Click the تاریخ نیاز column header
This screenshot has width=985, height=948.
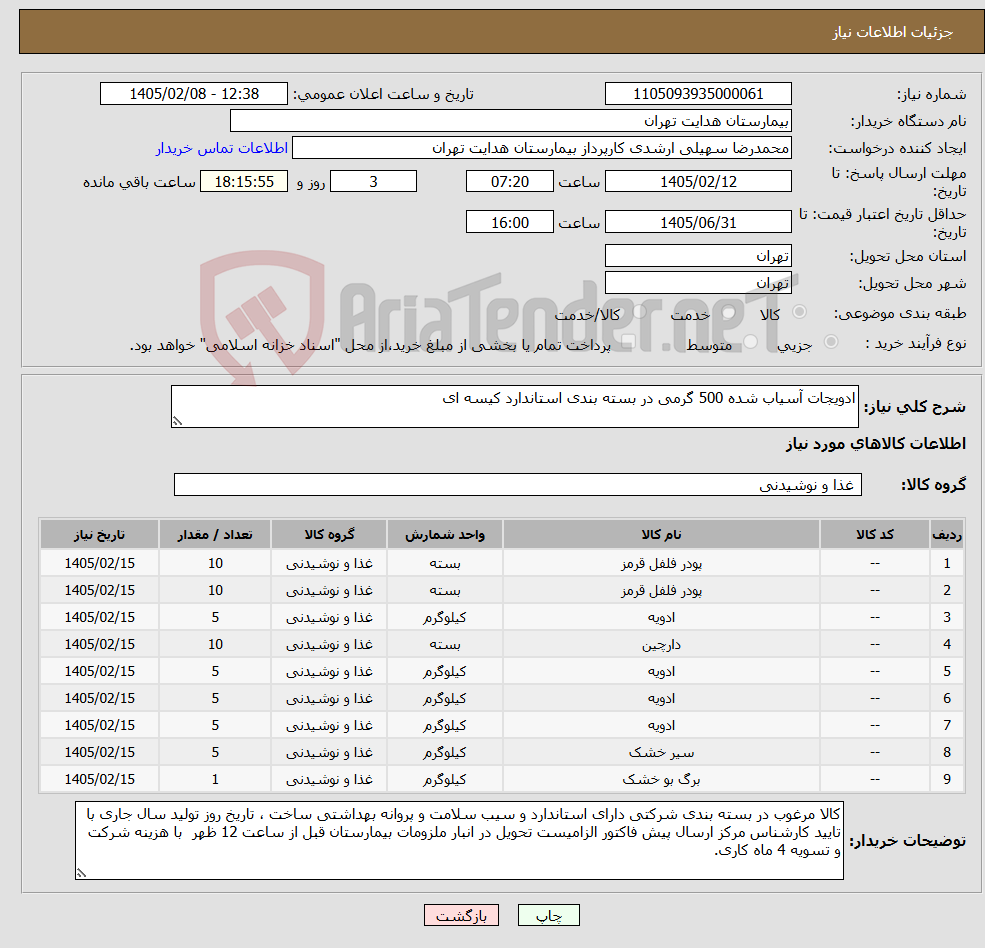(99, 535)
